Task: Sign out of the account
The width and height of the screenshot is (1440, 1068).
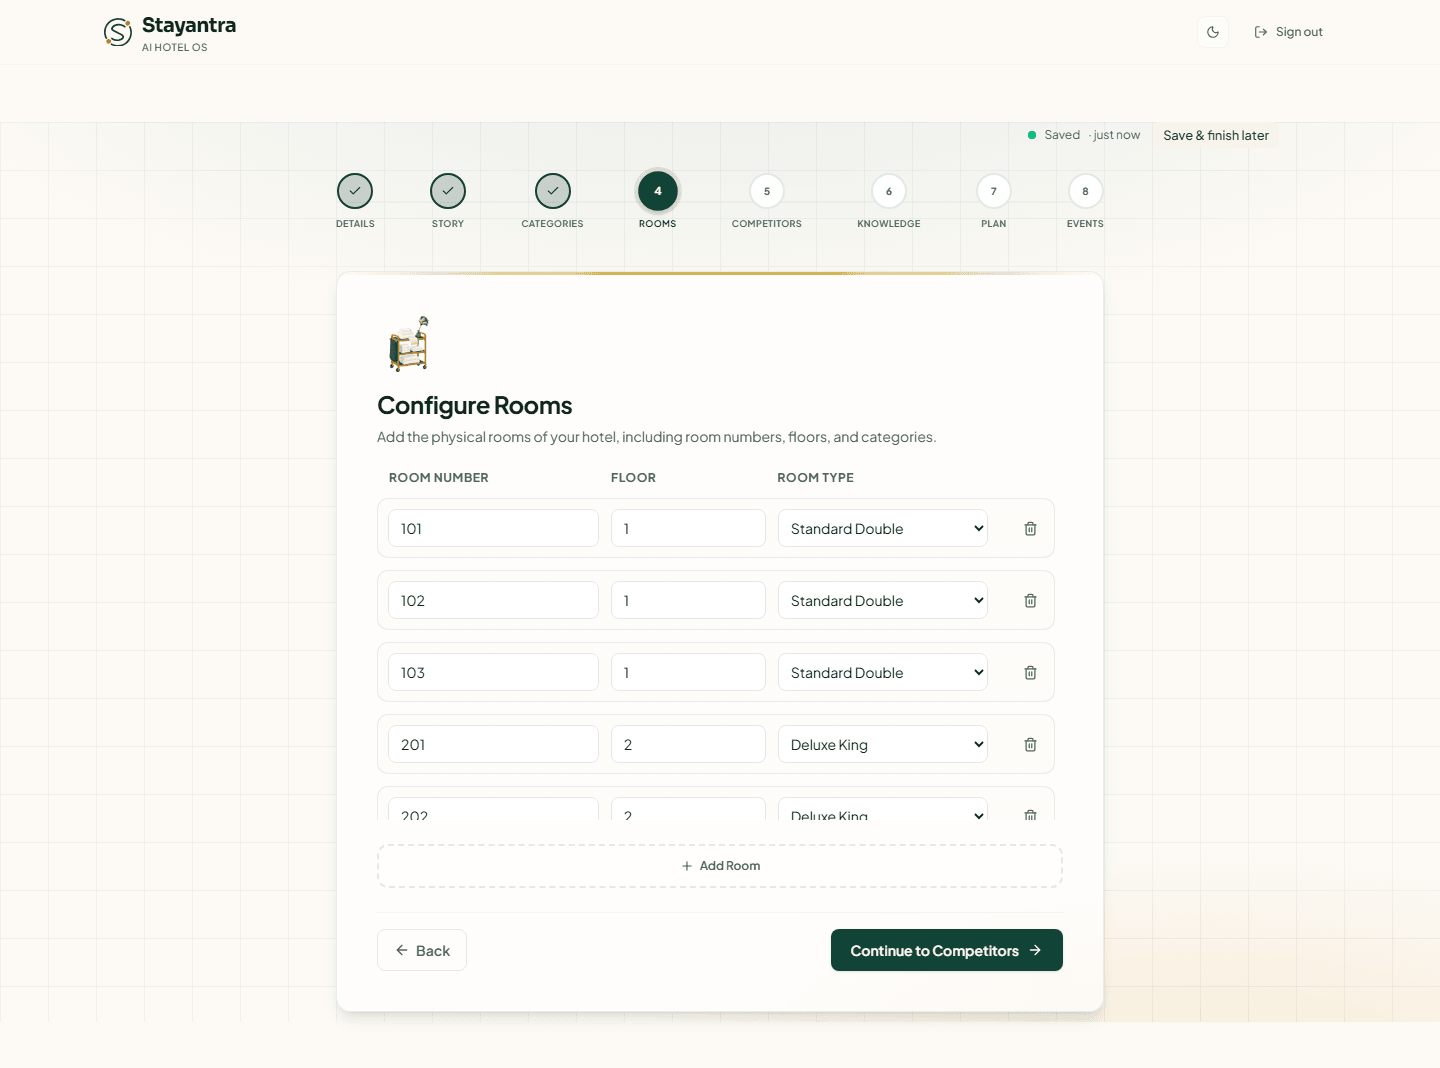Action: 1288,32
